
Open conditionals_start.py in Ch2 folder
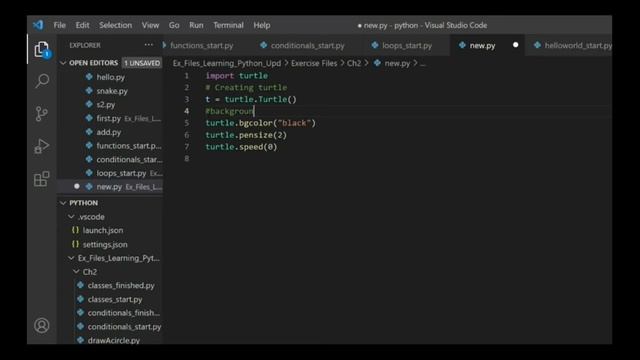[x=124, y=327]
